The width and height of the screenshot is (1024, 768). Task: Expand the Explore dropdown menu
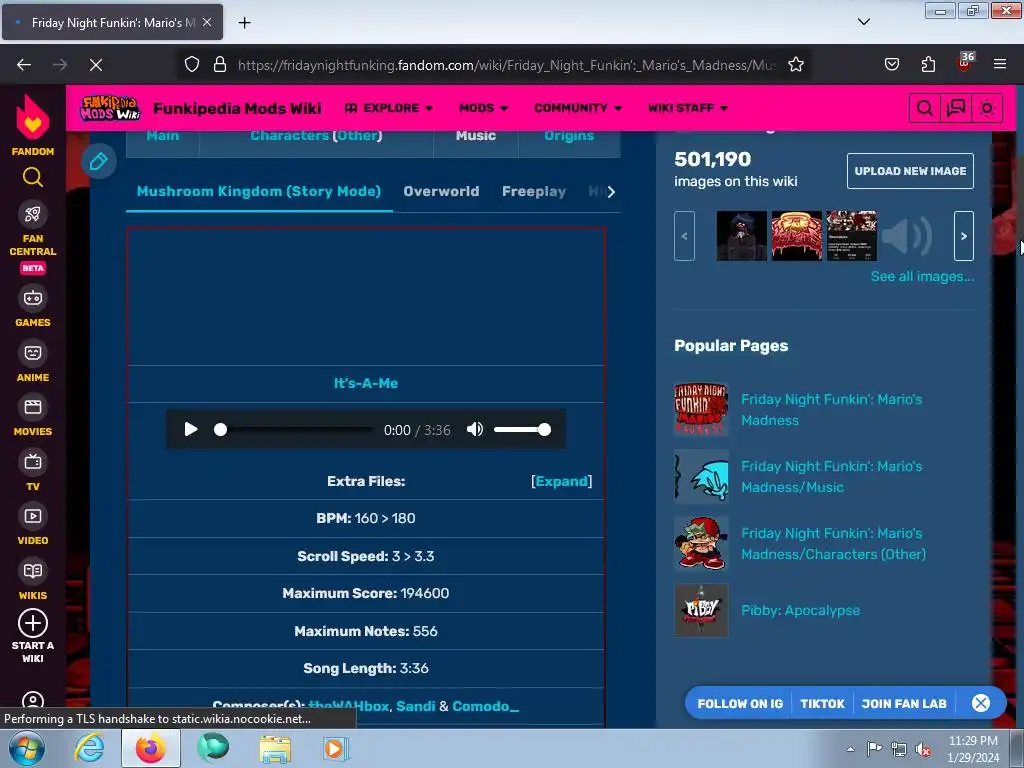(x=389, y=108)
